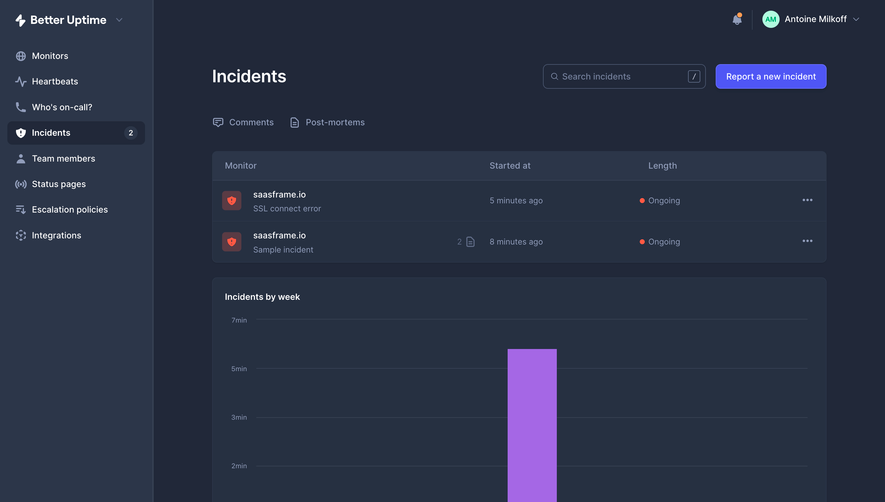Click the AM user avatar
885x502 pixels.
click(x=770, y=19)
